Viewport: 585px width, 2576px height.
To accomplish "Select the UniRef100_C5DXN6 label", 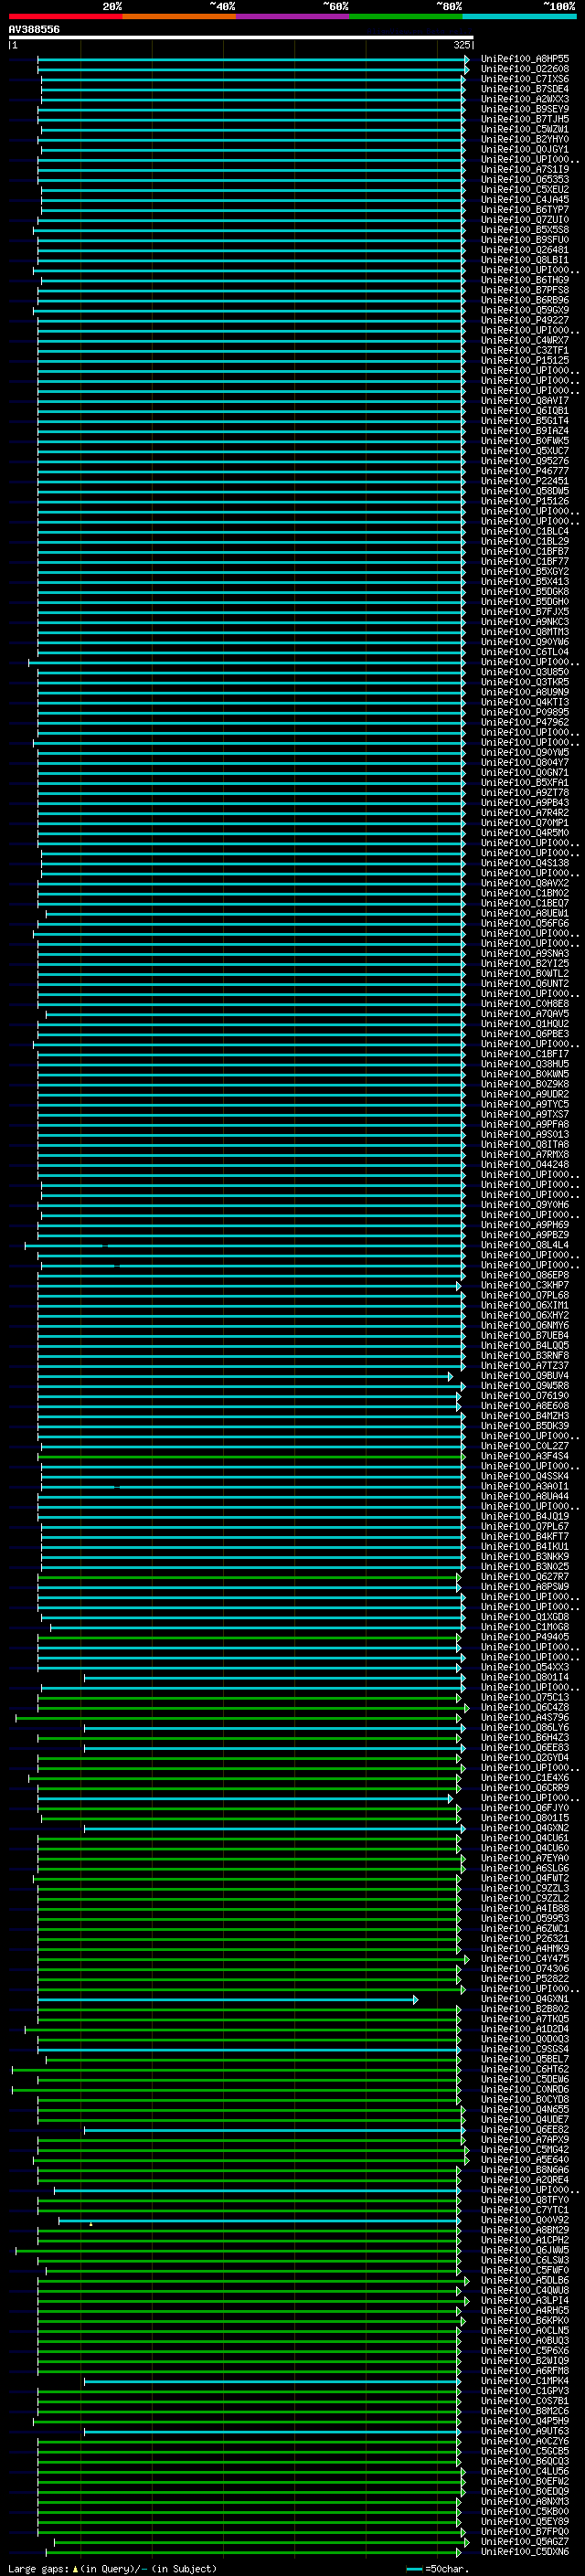I will click(x=524, y=2552).
